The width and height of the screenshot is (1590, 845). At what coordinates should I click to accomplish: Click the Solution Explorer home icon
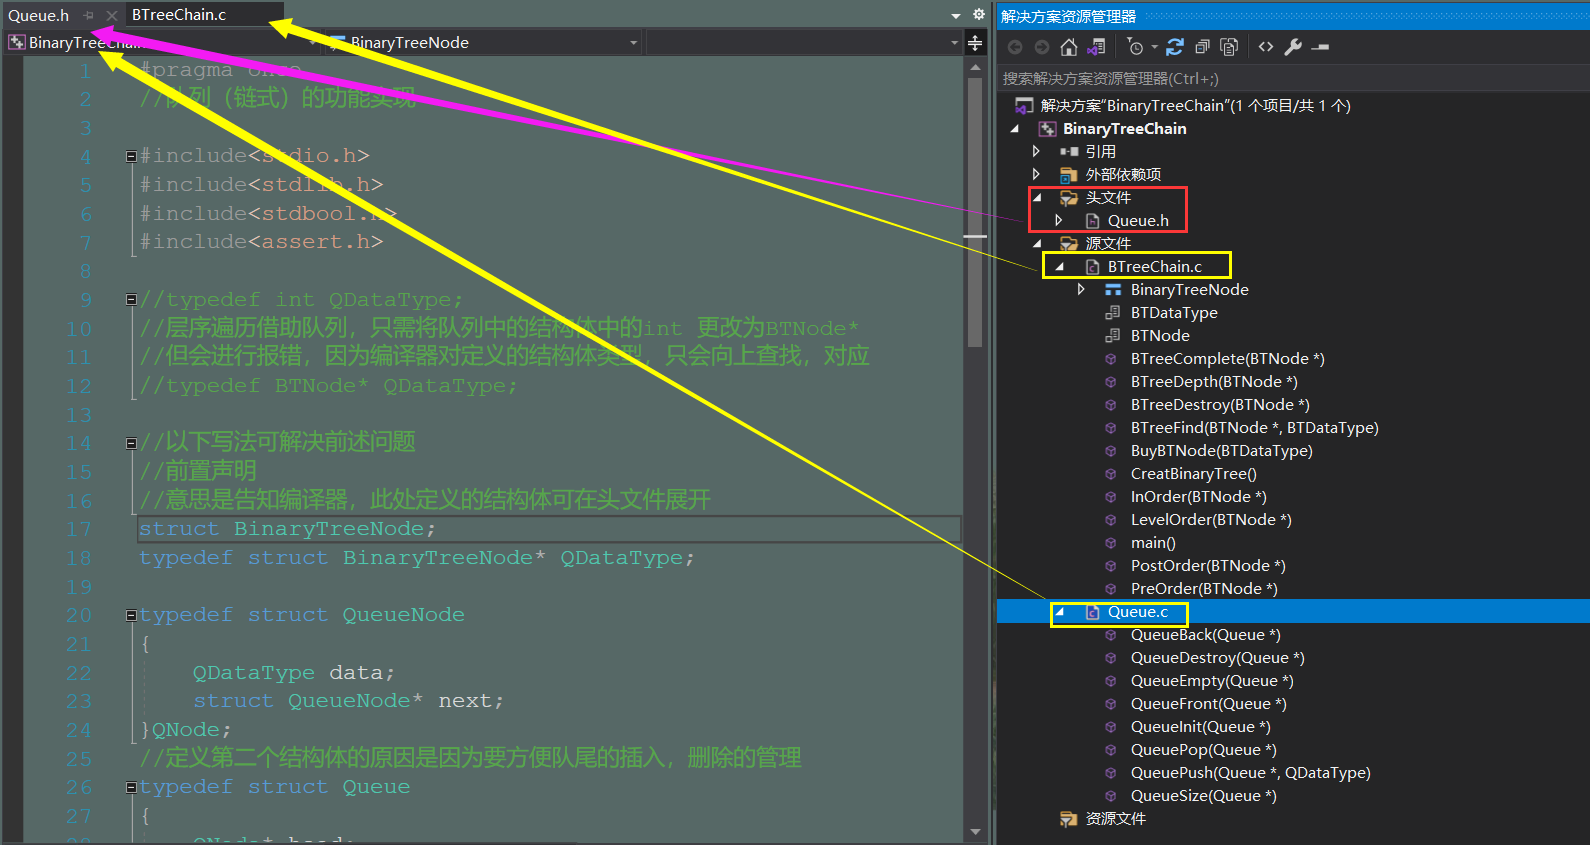click(x=1069, y=47)
